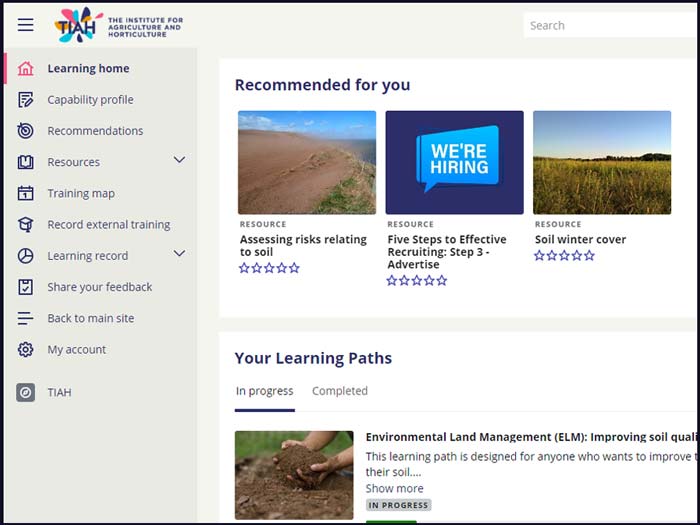The image size is (700, 525).
Task: Click the Learning home house icon
Action: (26, 69)
